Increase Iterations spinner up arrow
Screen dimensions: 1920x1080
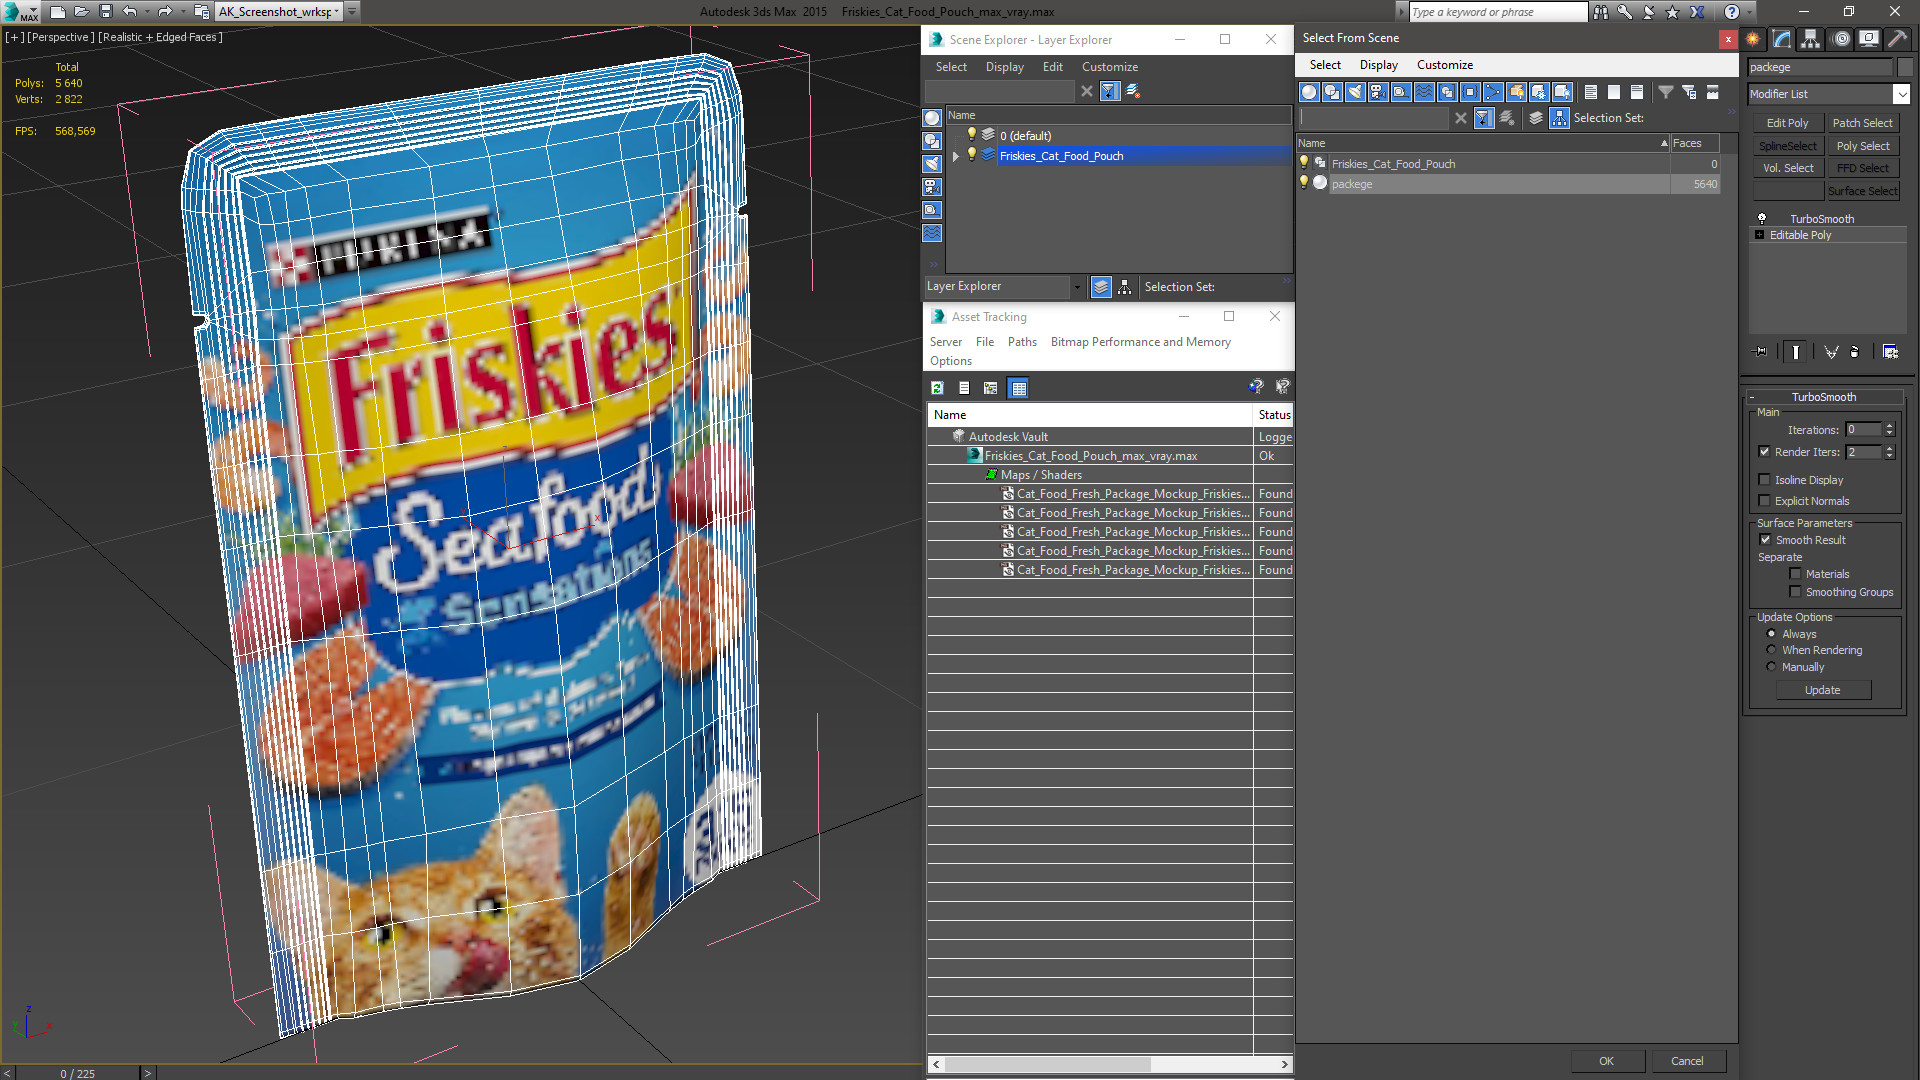[1889, 426]
